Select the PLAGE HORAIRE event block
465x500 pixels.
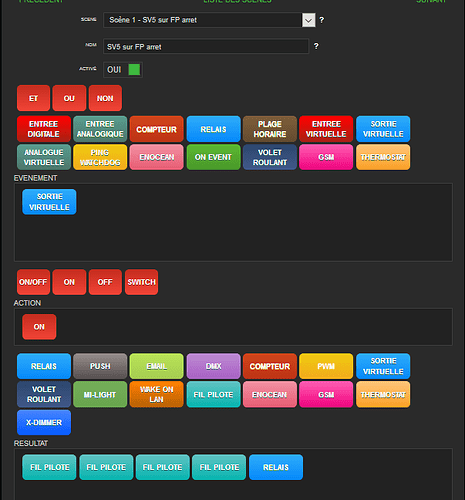coord(270,129)
